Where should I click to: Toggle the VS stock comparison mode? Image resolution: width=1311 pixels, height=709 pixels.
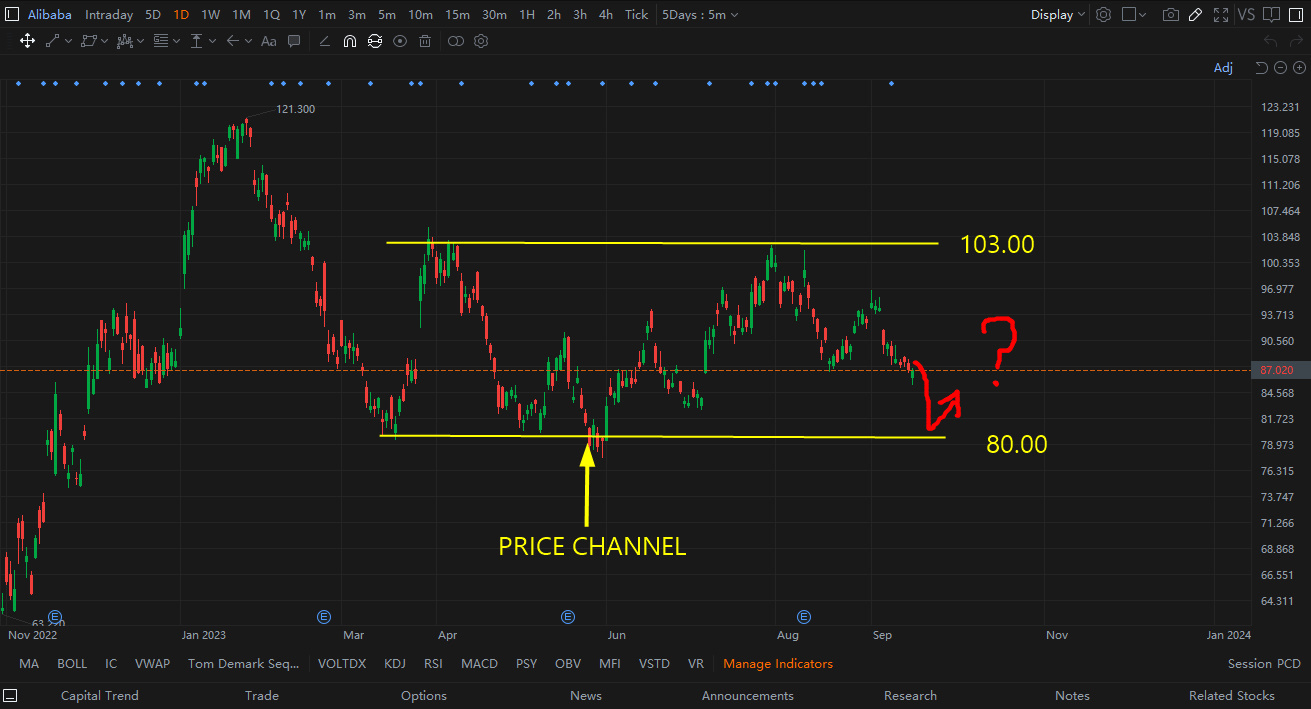(x=1246, y=14)
